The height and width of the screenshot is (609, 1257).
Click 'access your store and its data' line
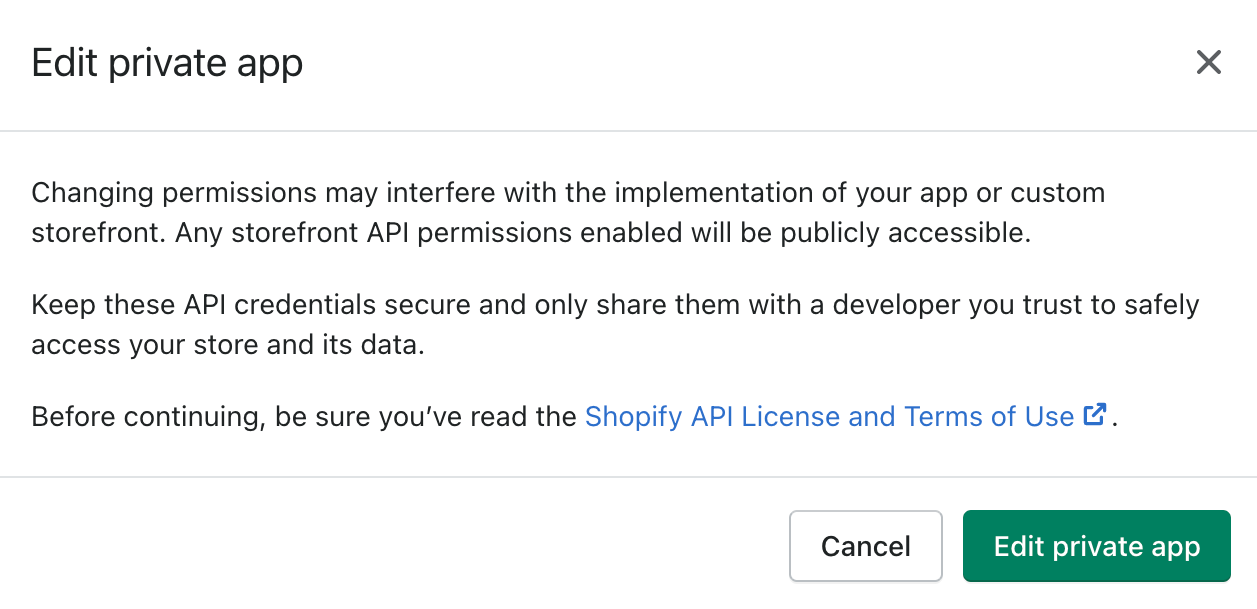click(229, 346)
